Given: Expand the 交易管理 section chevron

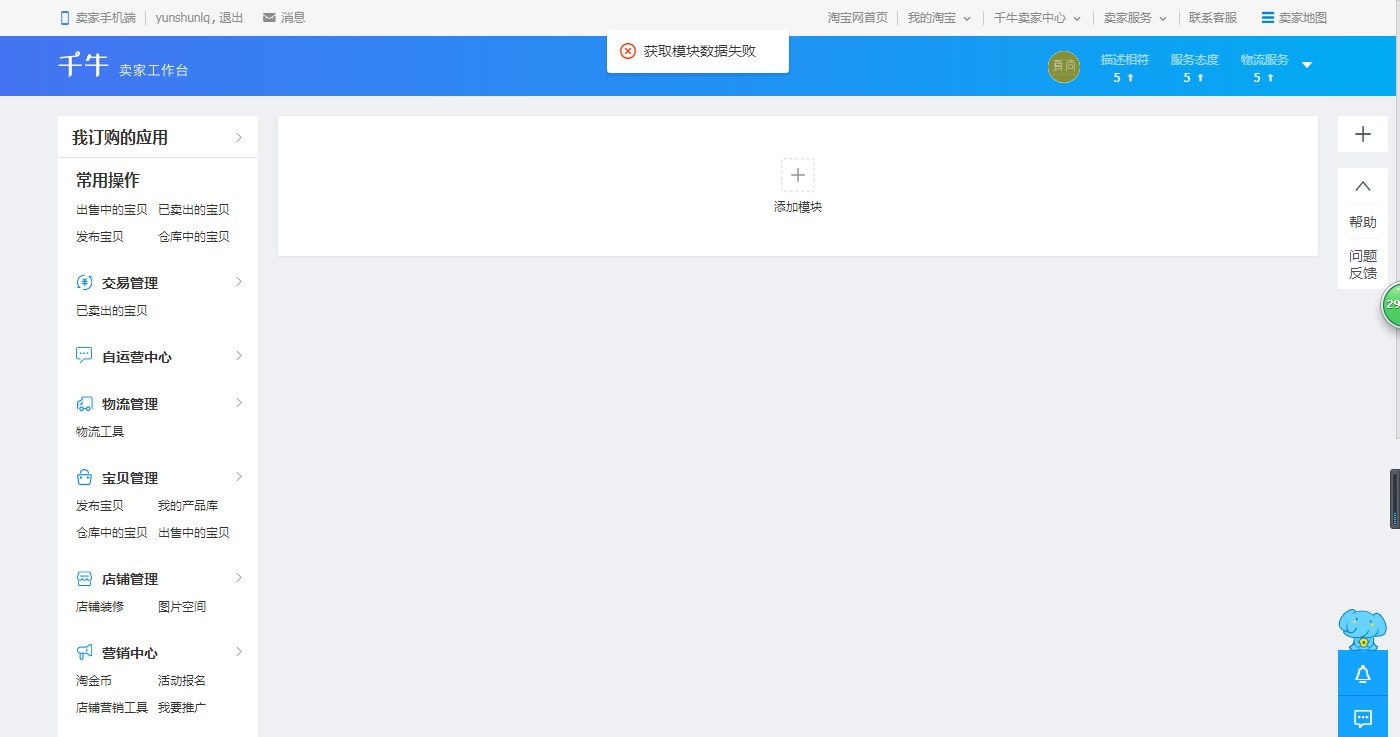Looking at the screenshot, I should click(239, 282).
